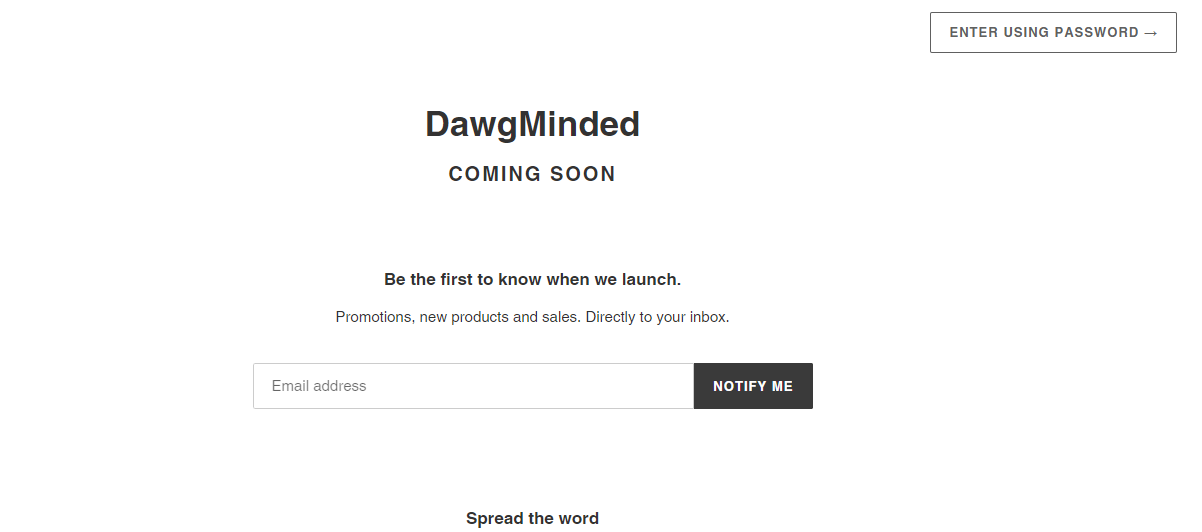The image size is (1202, 532).
Task: Click the word "NOTIFY" on the dark button
Action: point(739,386)
